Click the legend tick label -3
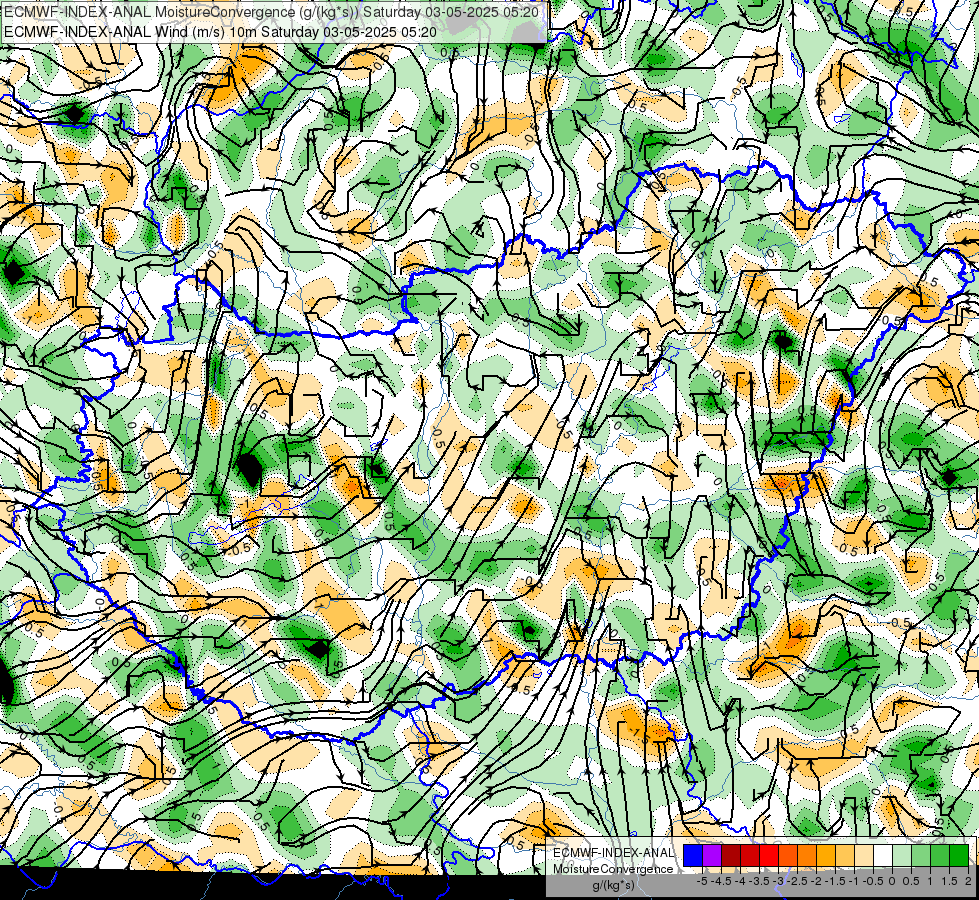 click(x=779, y=881)
